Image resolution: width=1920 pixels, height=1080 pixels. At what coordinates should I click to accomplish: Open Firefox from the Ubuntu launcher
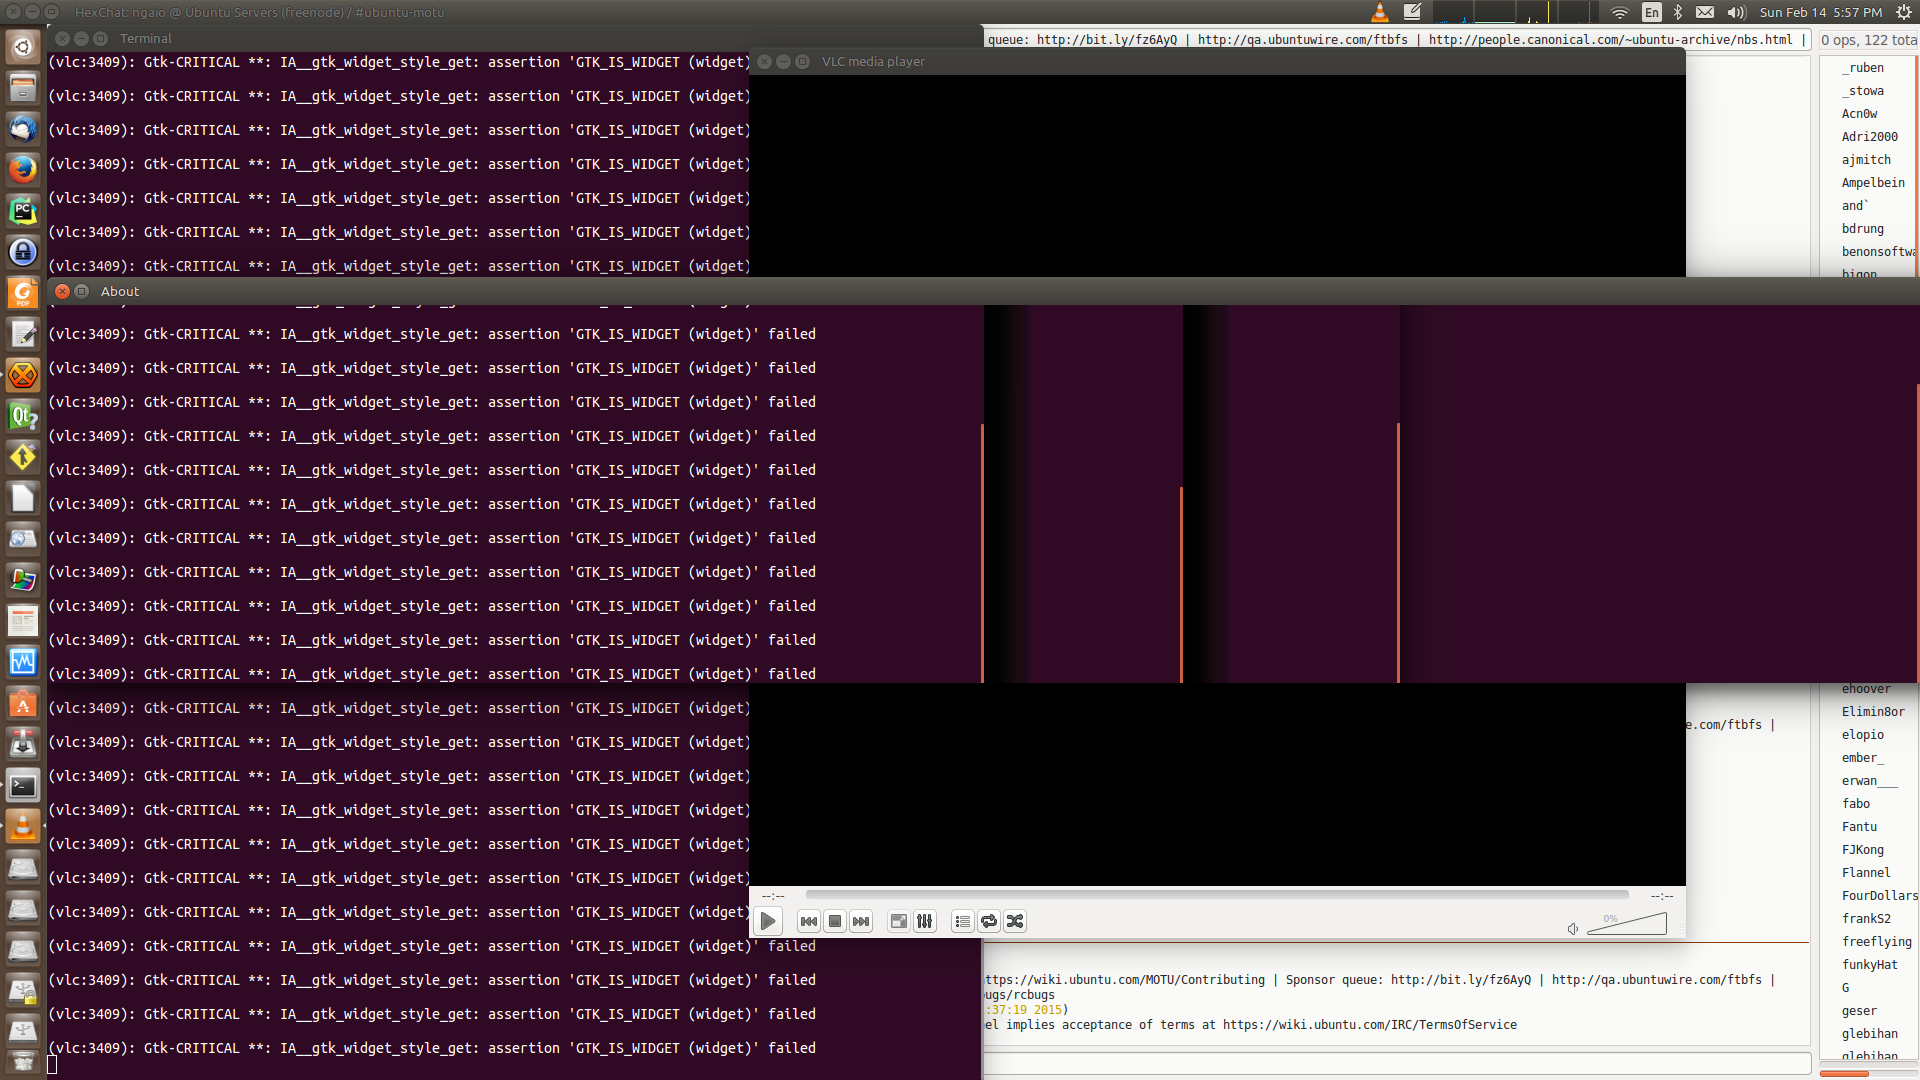[22, 169]
